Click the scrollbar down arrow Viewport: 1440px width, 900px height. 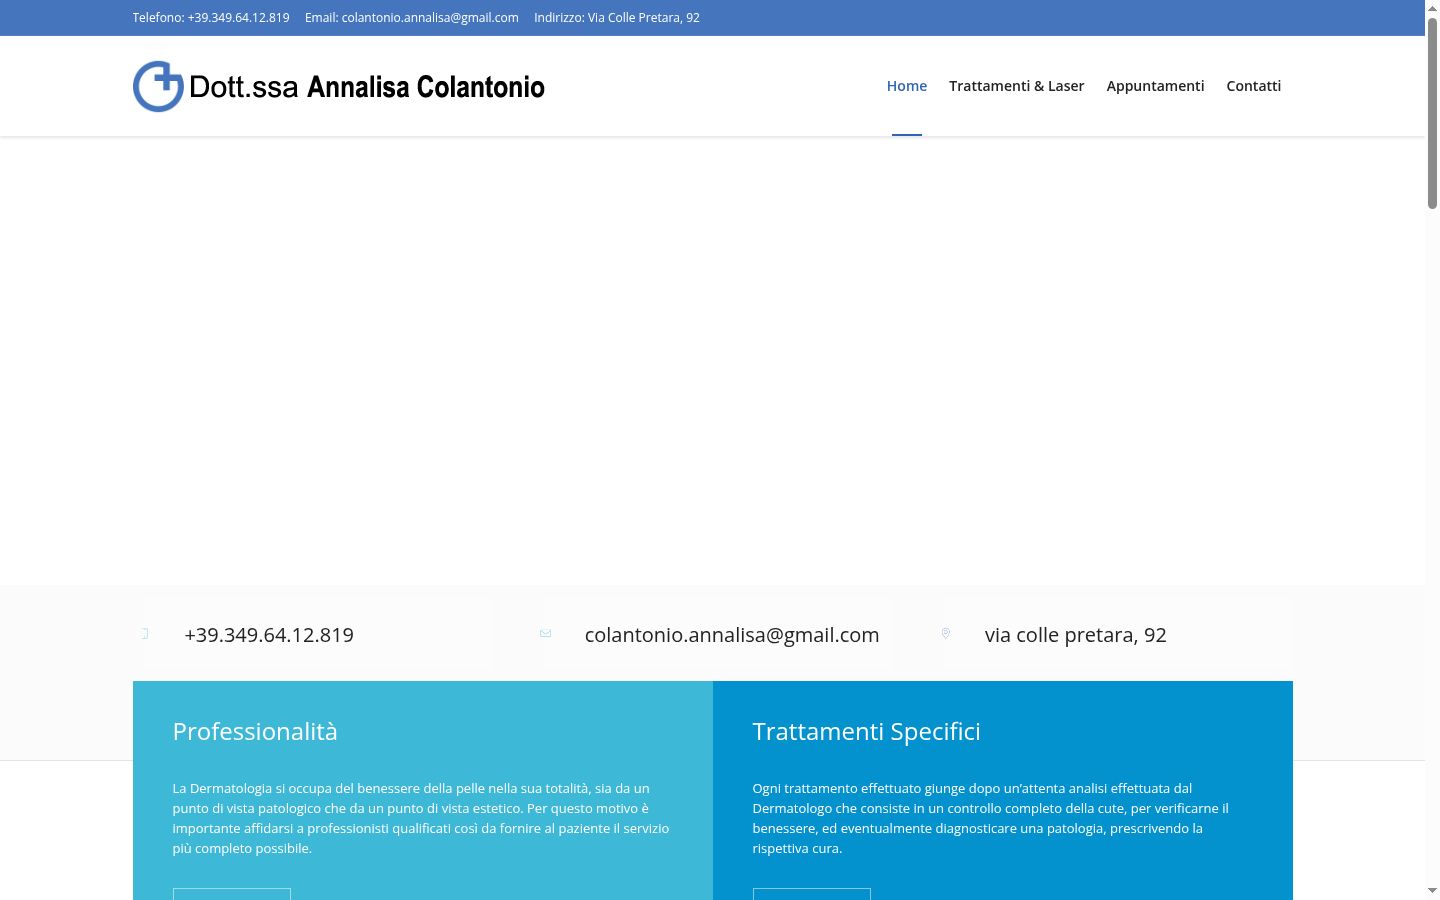[x=1432, y=891]
